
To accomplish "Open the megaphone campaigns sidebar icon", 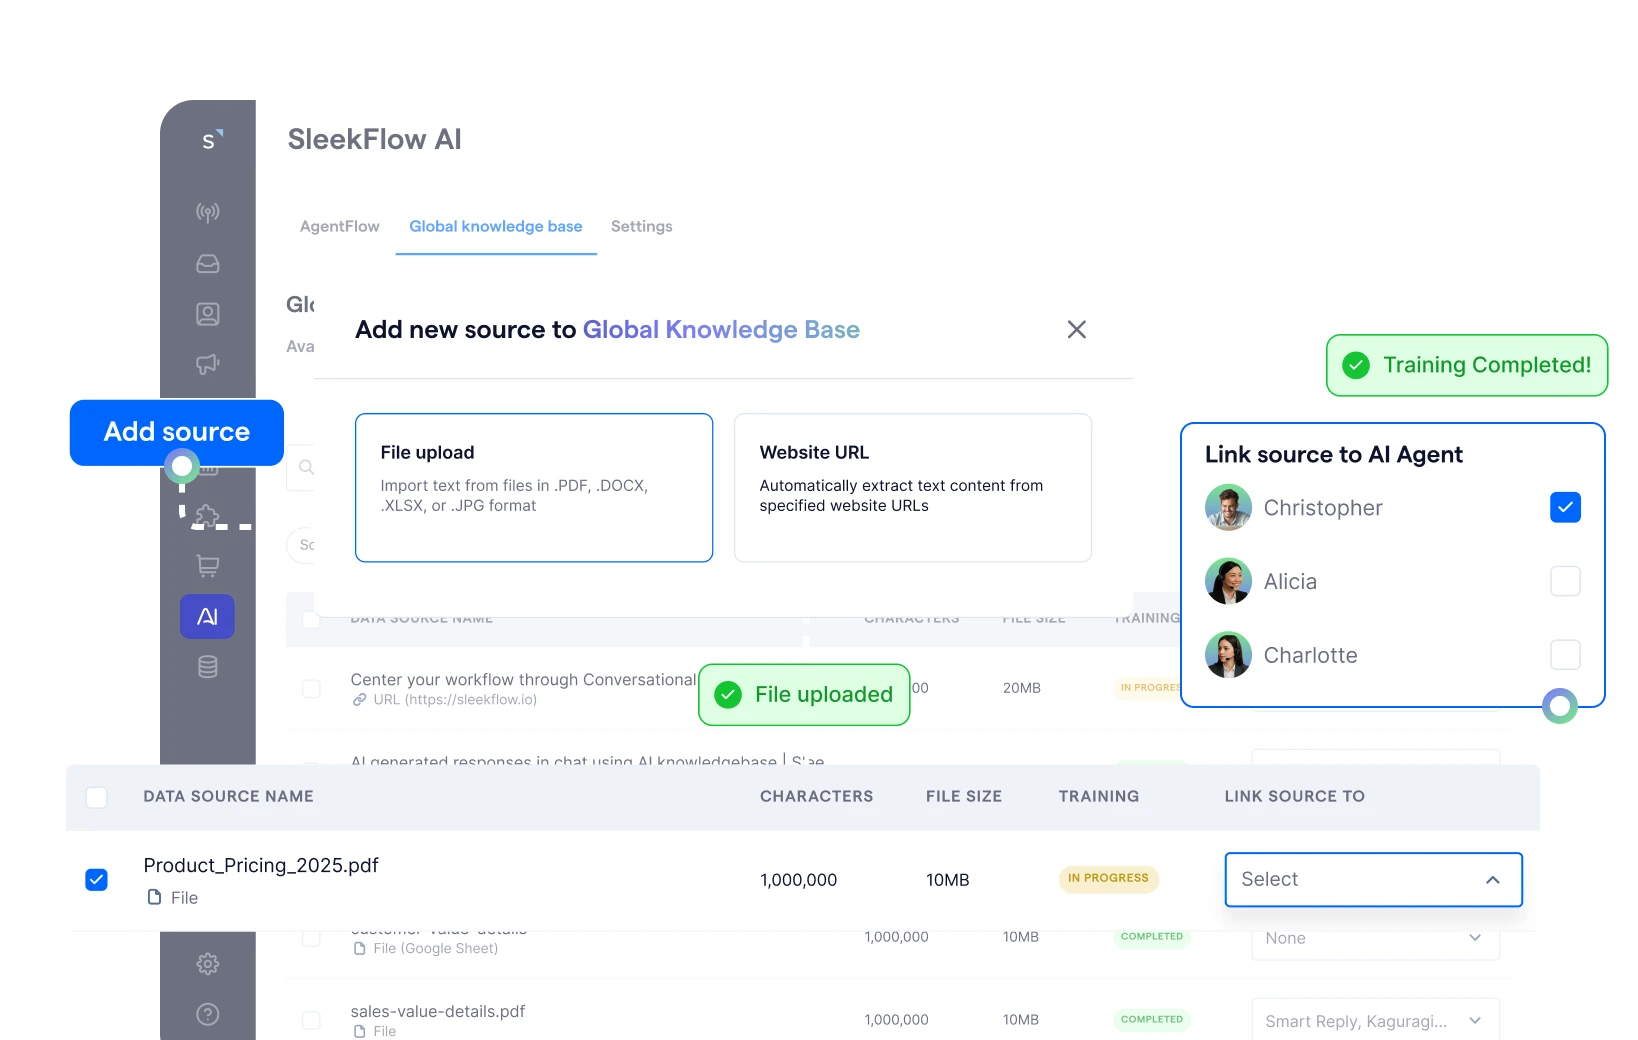I will click(x=208, y=364).
